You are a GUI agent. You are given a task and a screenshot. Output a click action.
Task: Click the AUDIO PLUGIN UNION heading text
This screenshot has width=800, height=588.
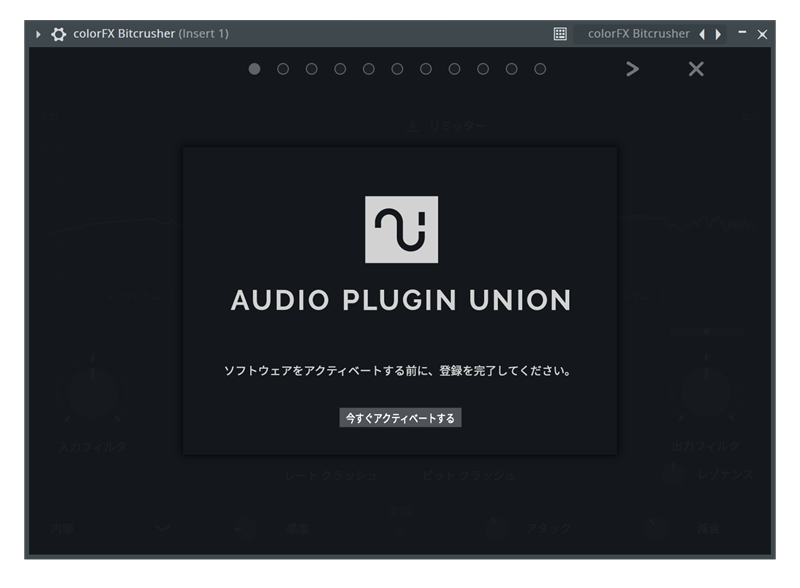(x=401, y=300)
